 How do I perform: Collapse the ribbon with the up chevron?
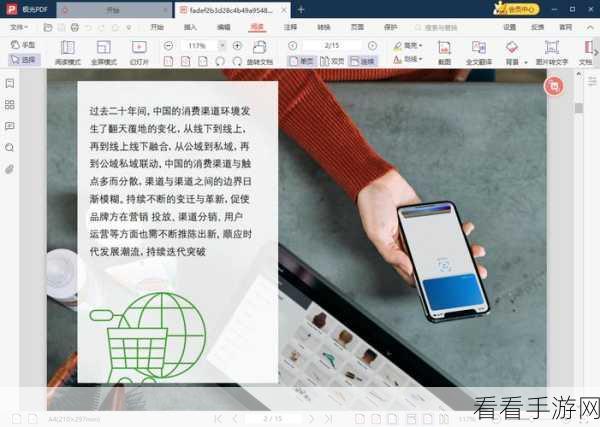[590, 28]
